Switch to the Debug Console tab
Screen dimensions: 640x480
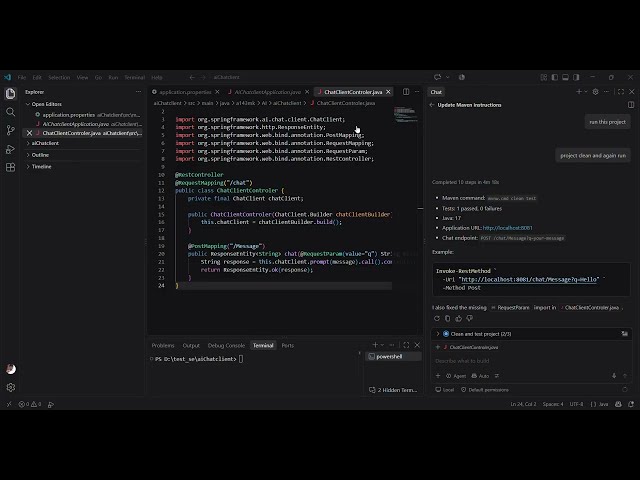pyautogui.click(x=226, y=345)
